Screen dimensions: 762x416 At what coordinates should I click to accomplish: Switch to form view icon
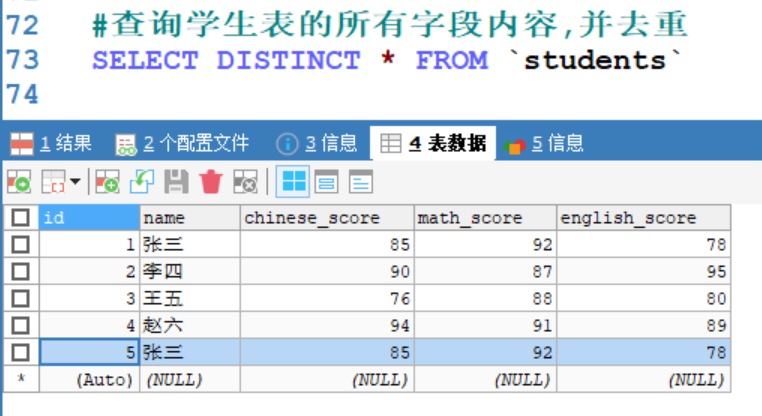[327, 182]
